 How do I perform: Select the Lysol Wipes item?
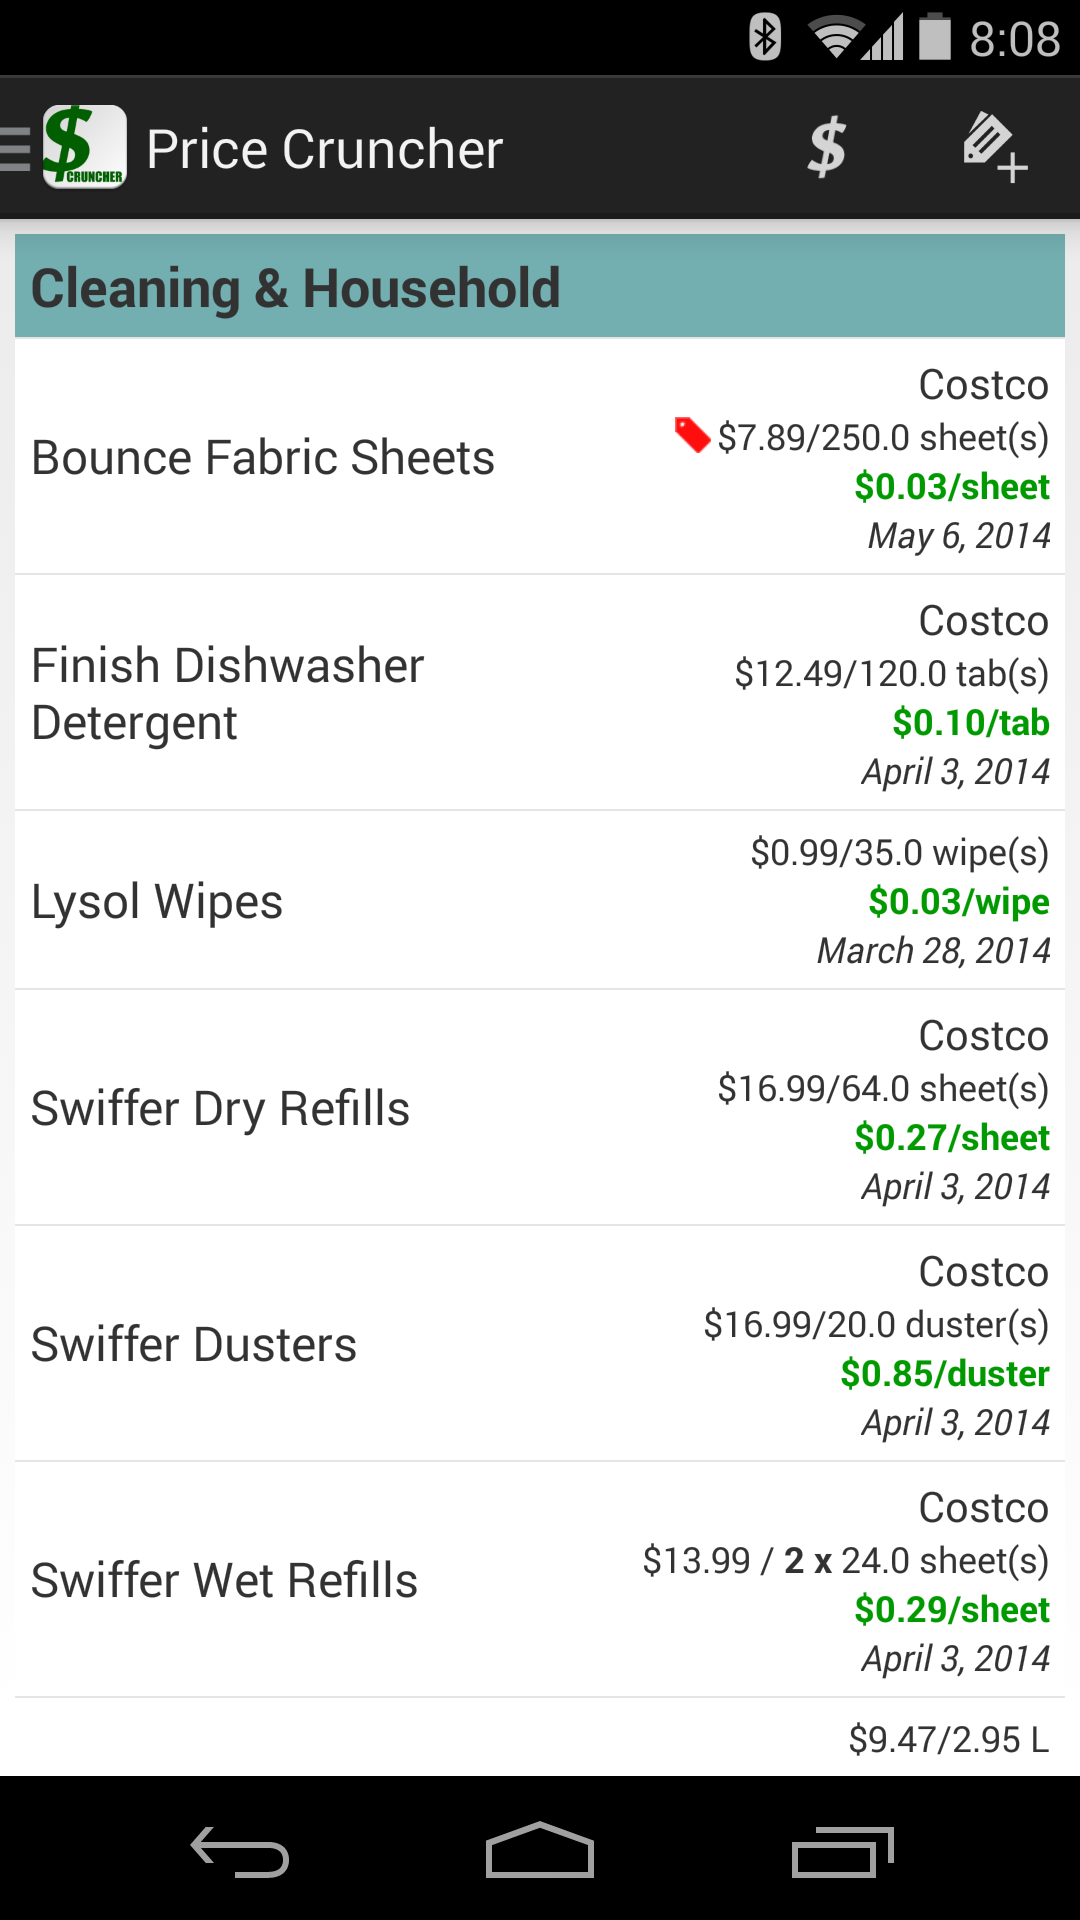coord(158,901)
